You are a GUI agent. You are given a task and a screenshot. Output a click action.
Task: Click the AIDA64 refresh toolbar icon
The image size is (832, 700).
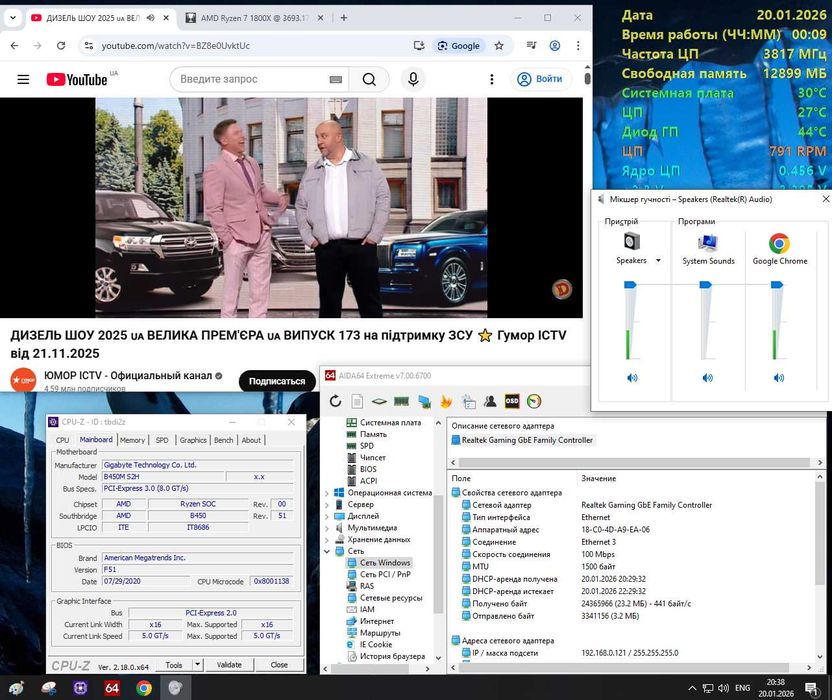[335, 401]
